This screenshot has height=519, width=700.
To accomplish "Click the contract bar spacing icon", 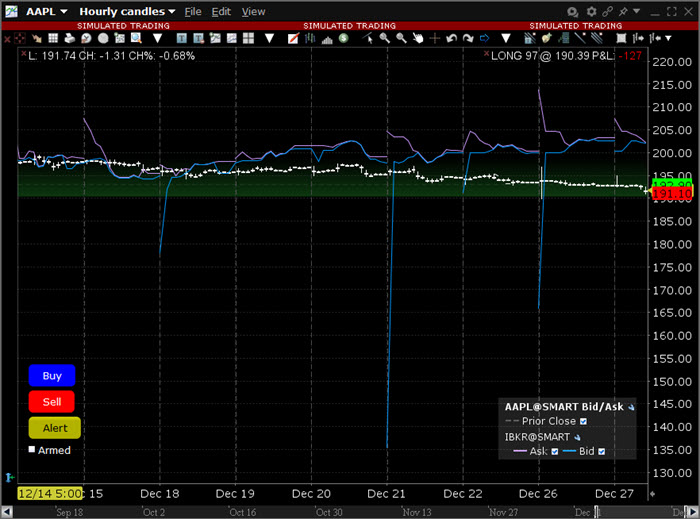I will point(655,38).
